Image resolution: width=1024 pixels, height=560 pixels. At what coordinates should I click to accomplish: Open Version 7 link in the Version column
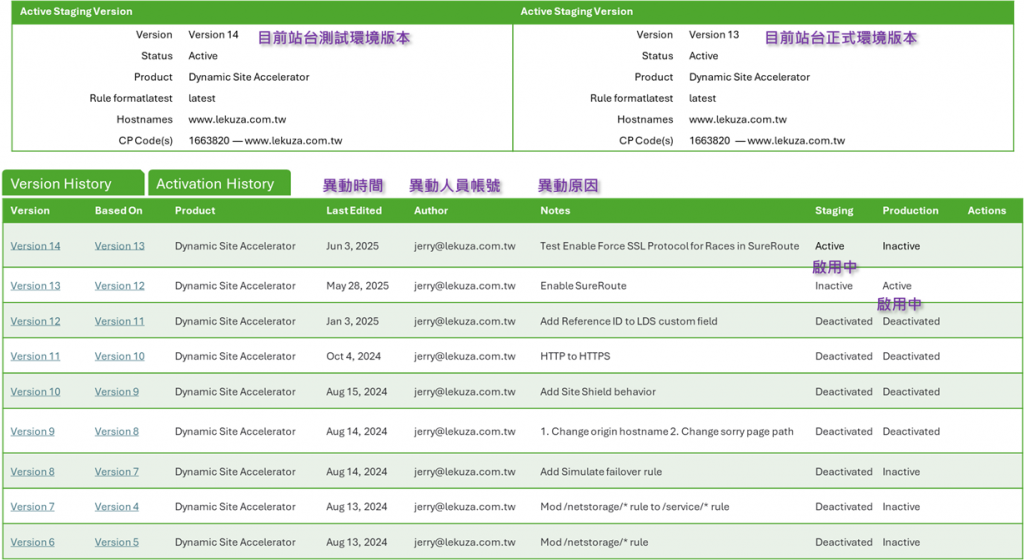click(33, 507)
